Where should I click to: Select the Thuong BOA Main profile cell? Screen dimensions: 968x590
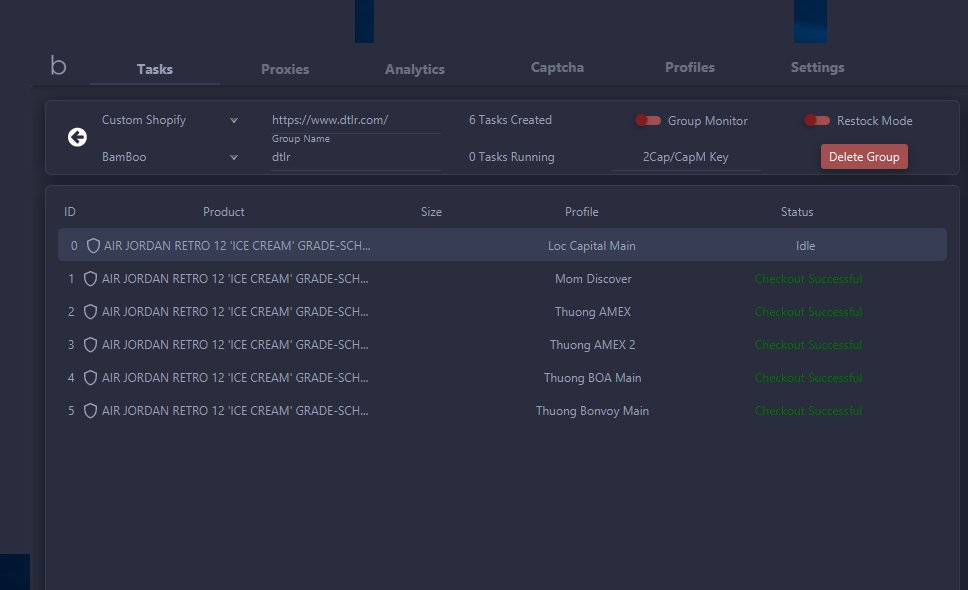tap(593, 378)
